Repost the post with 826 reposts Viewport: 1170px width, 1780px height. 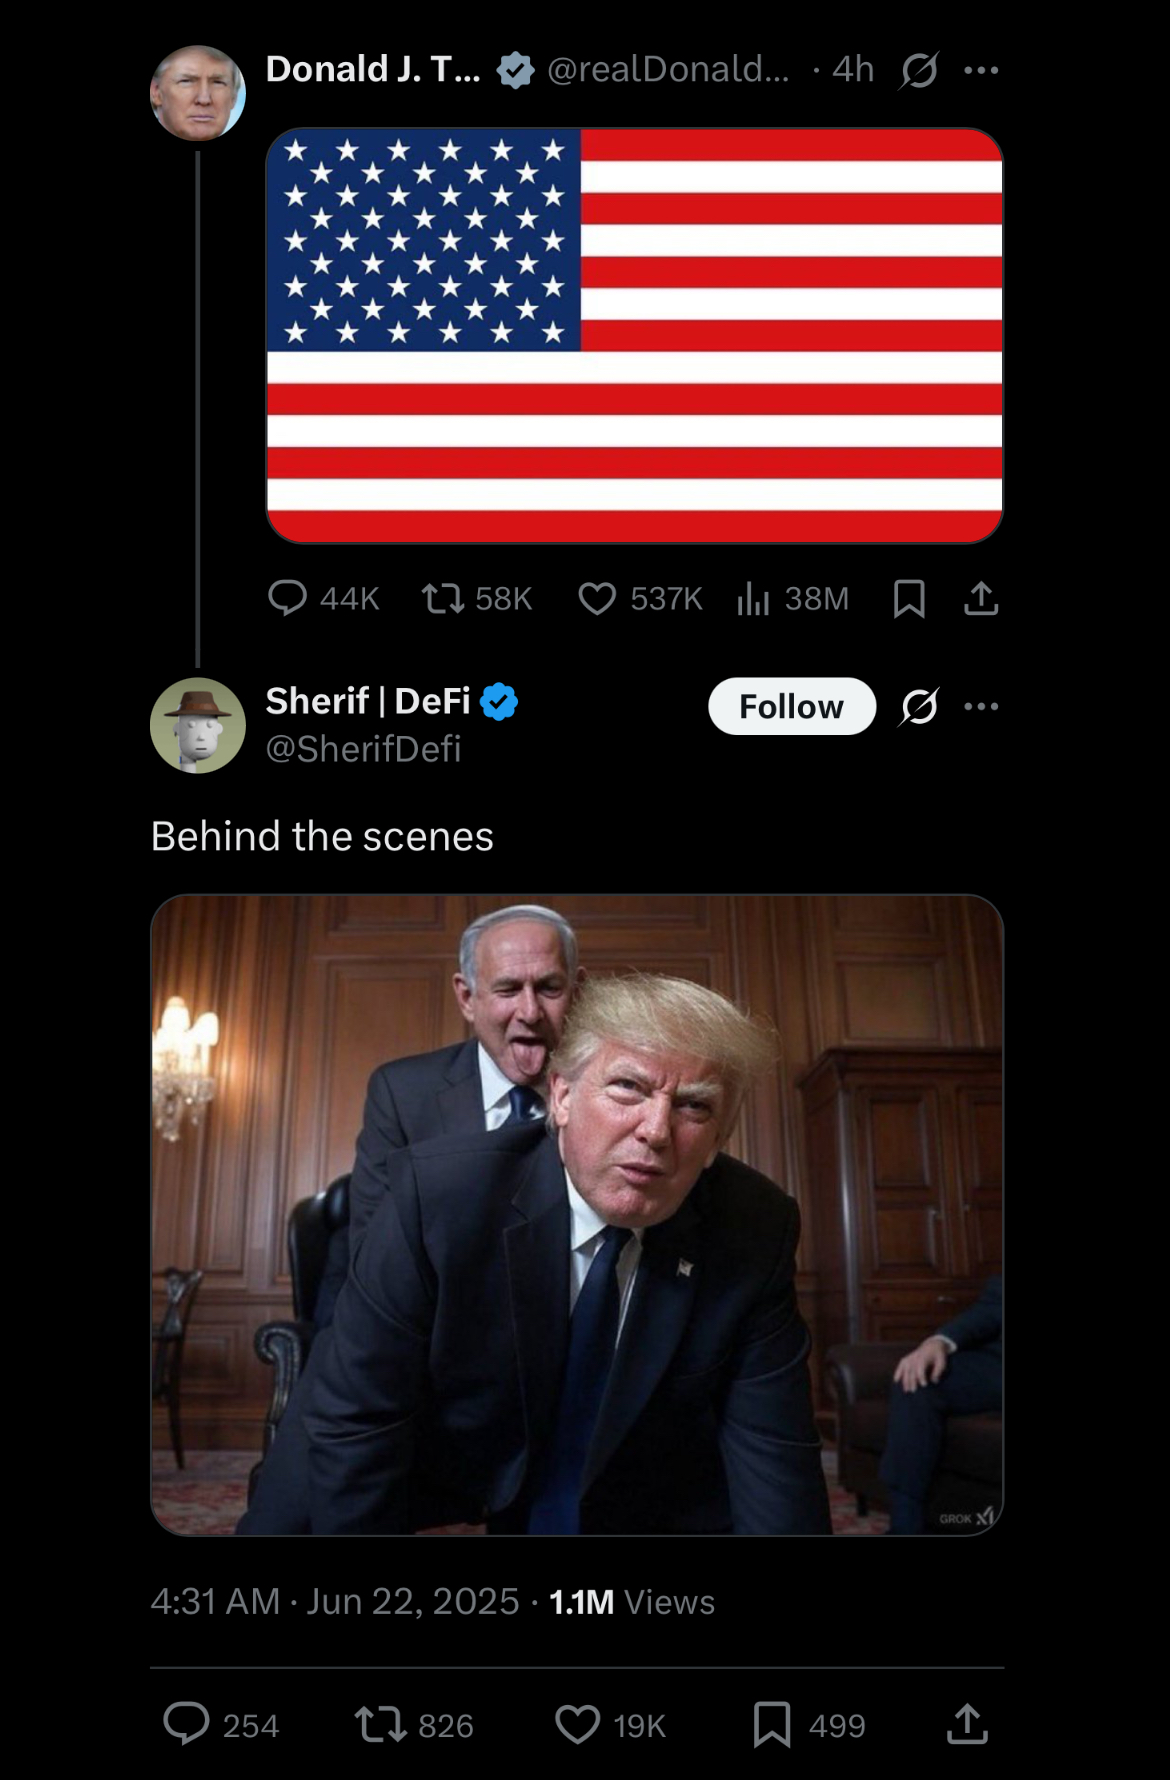[414, 1725]
